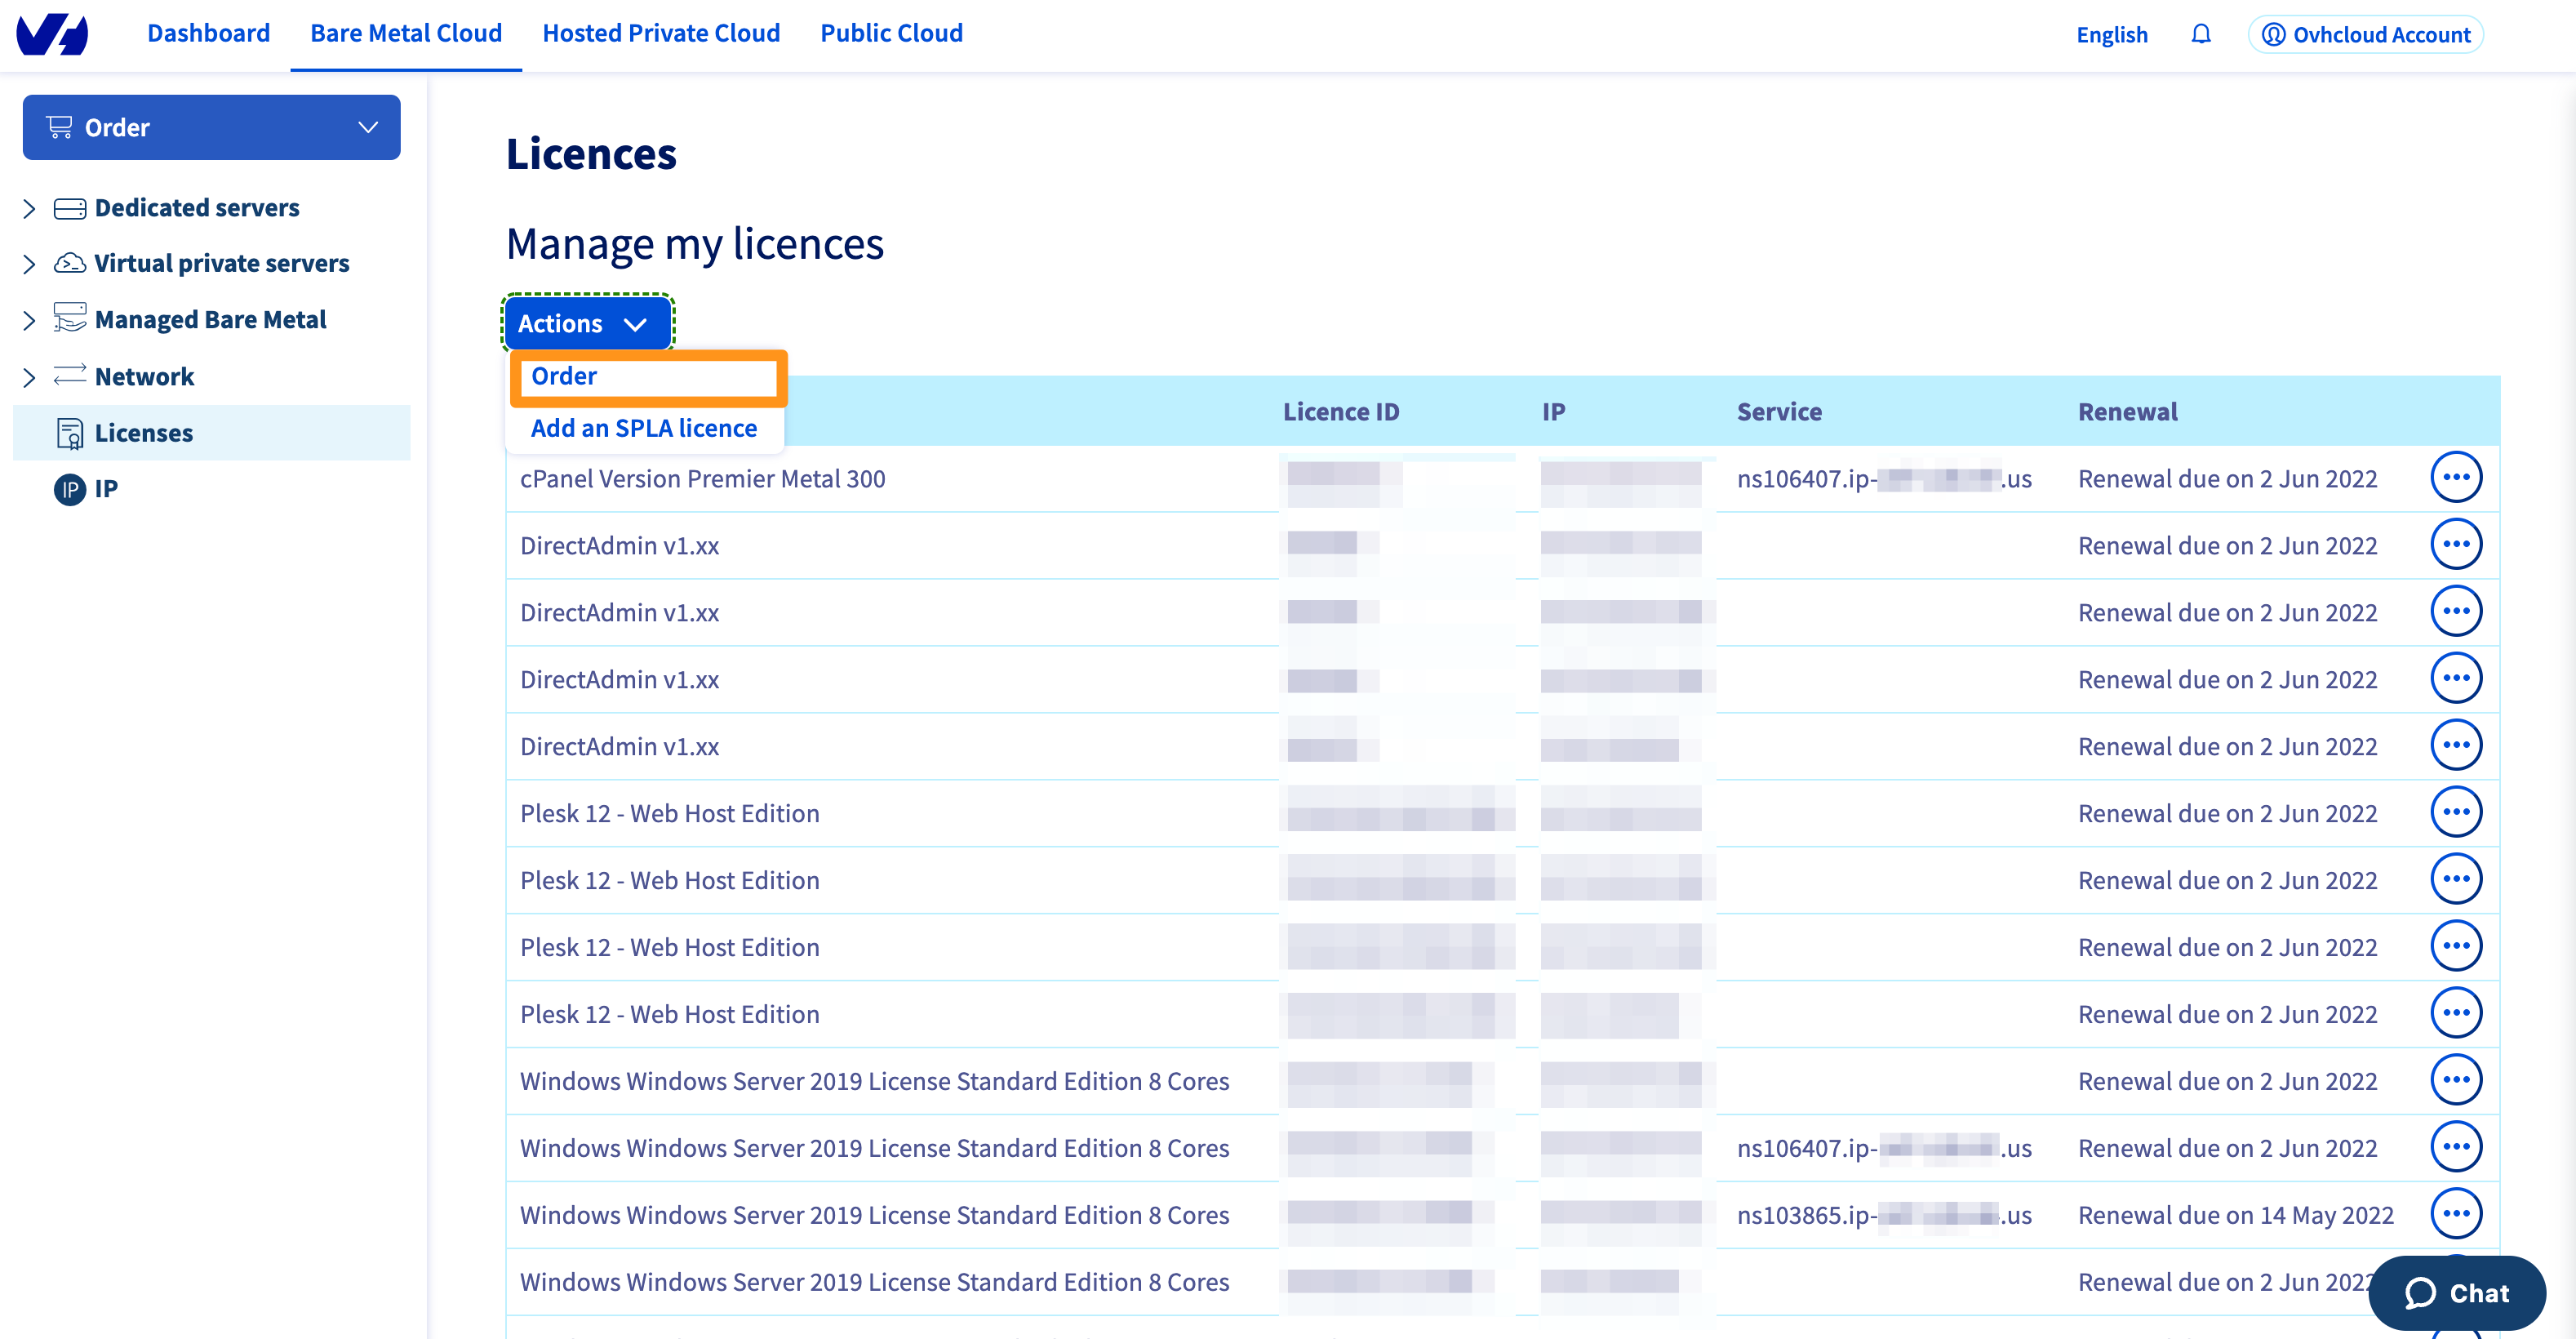Viewport: 2576px width, 1339px height.
Task: Open options menu for second Plesk 12 row
Action: click(x=2455, y=880)
